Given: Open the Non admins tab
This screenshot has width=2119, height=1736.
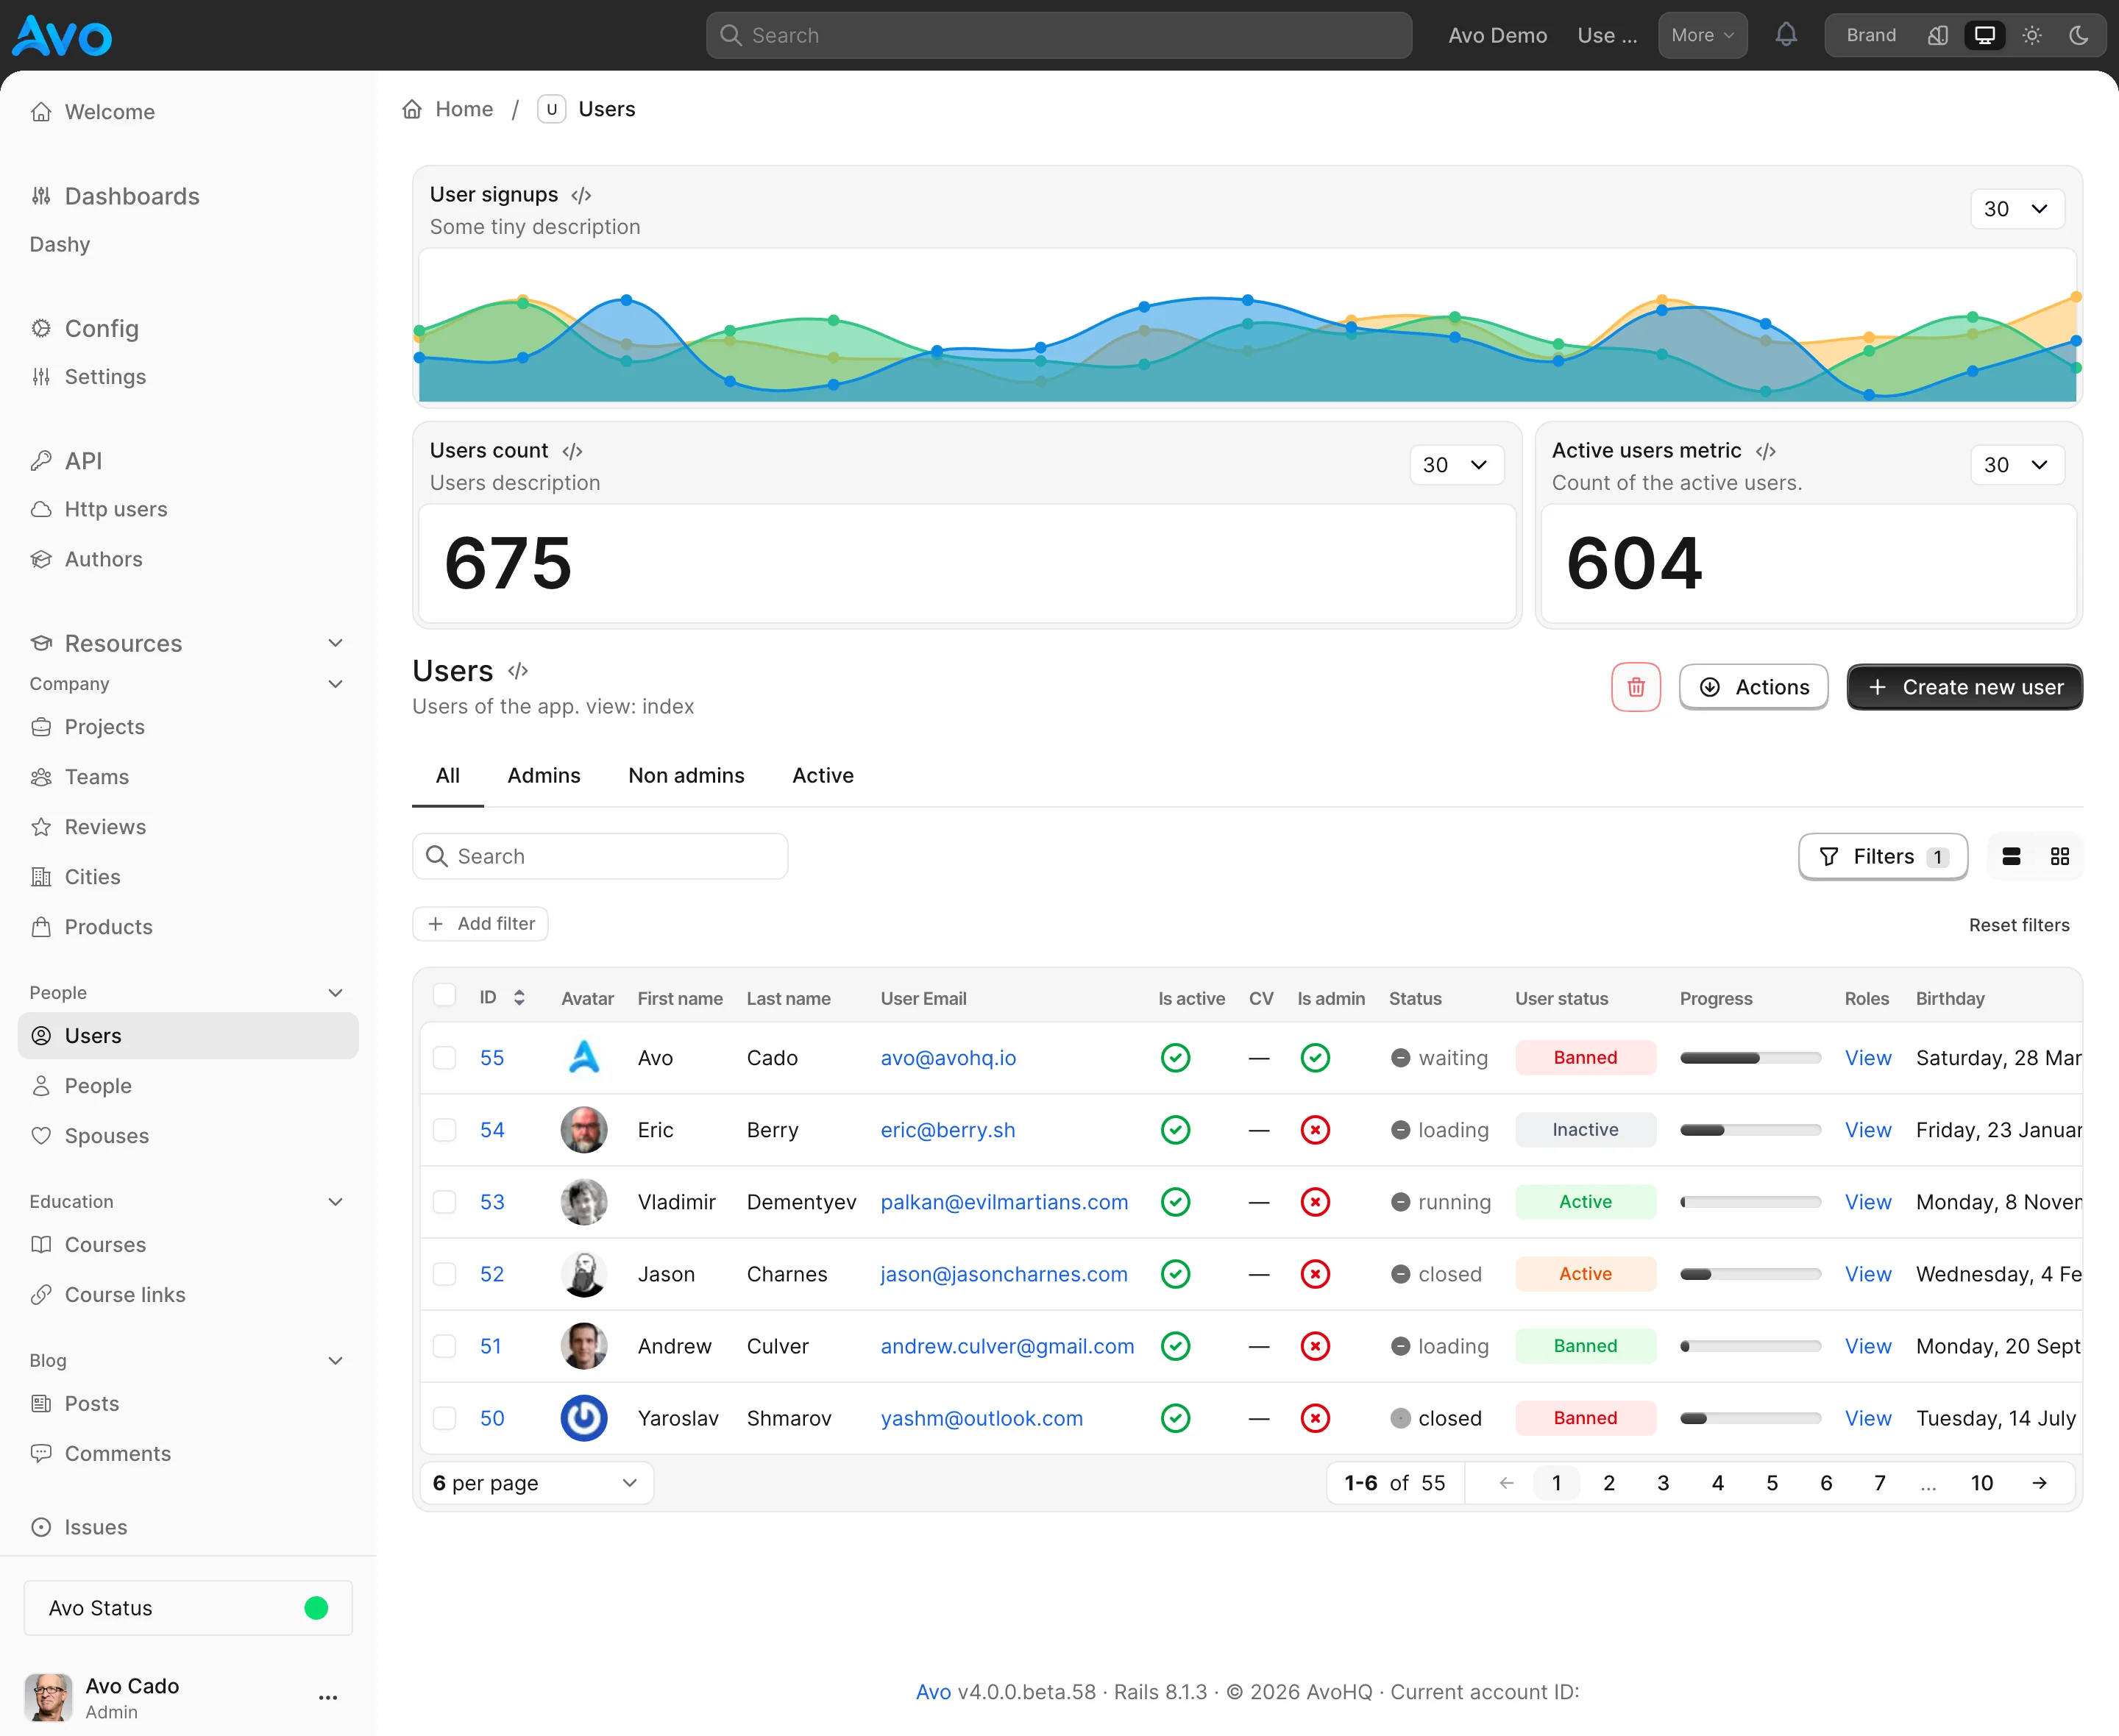Looking at the screenshot, I should coord(686,776).
